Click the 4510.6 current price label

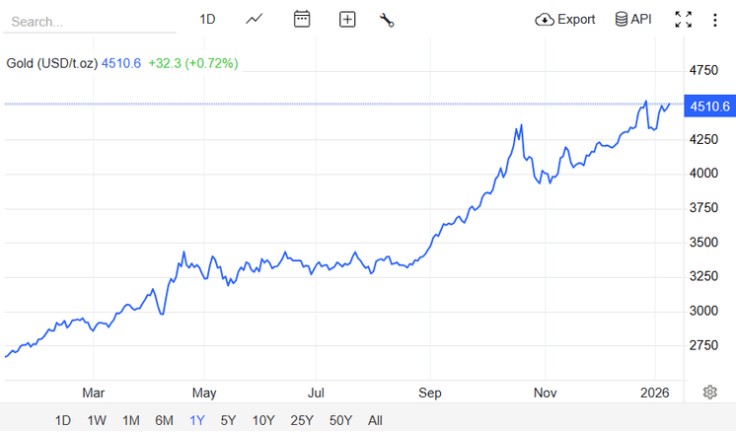[710, 106]
